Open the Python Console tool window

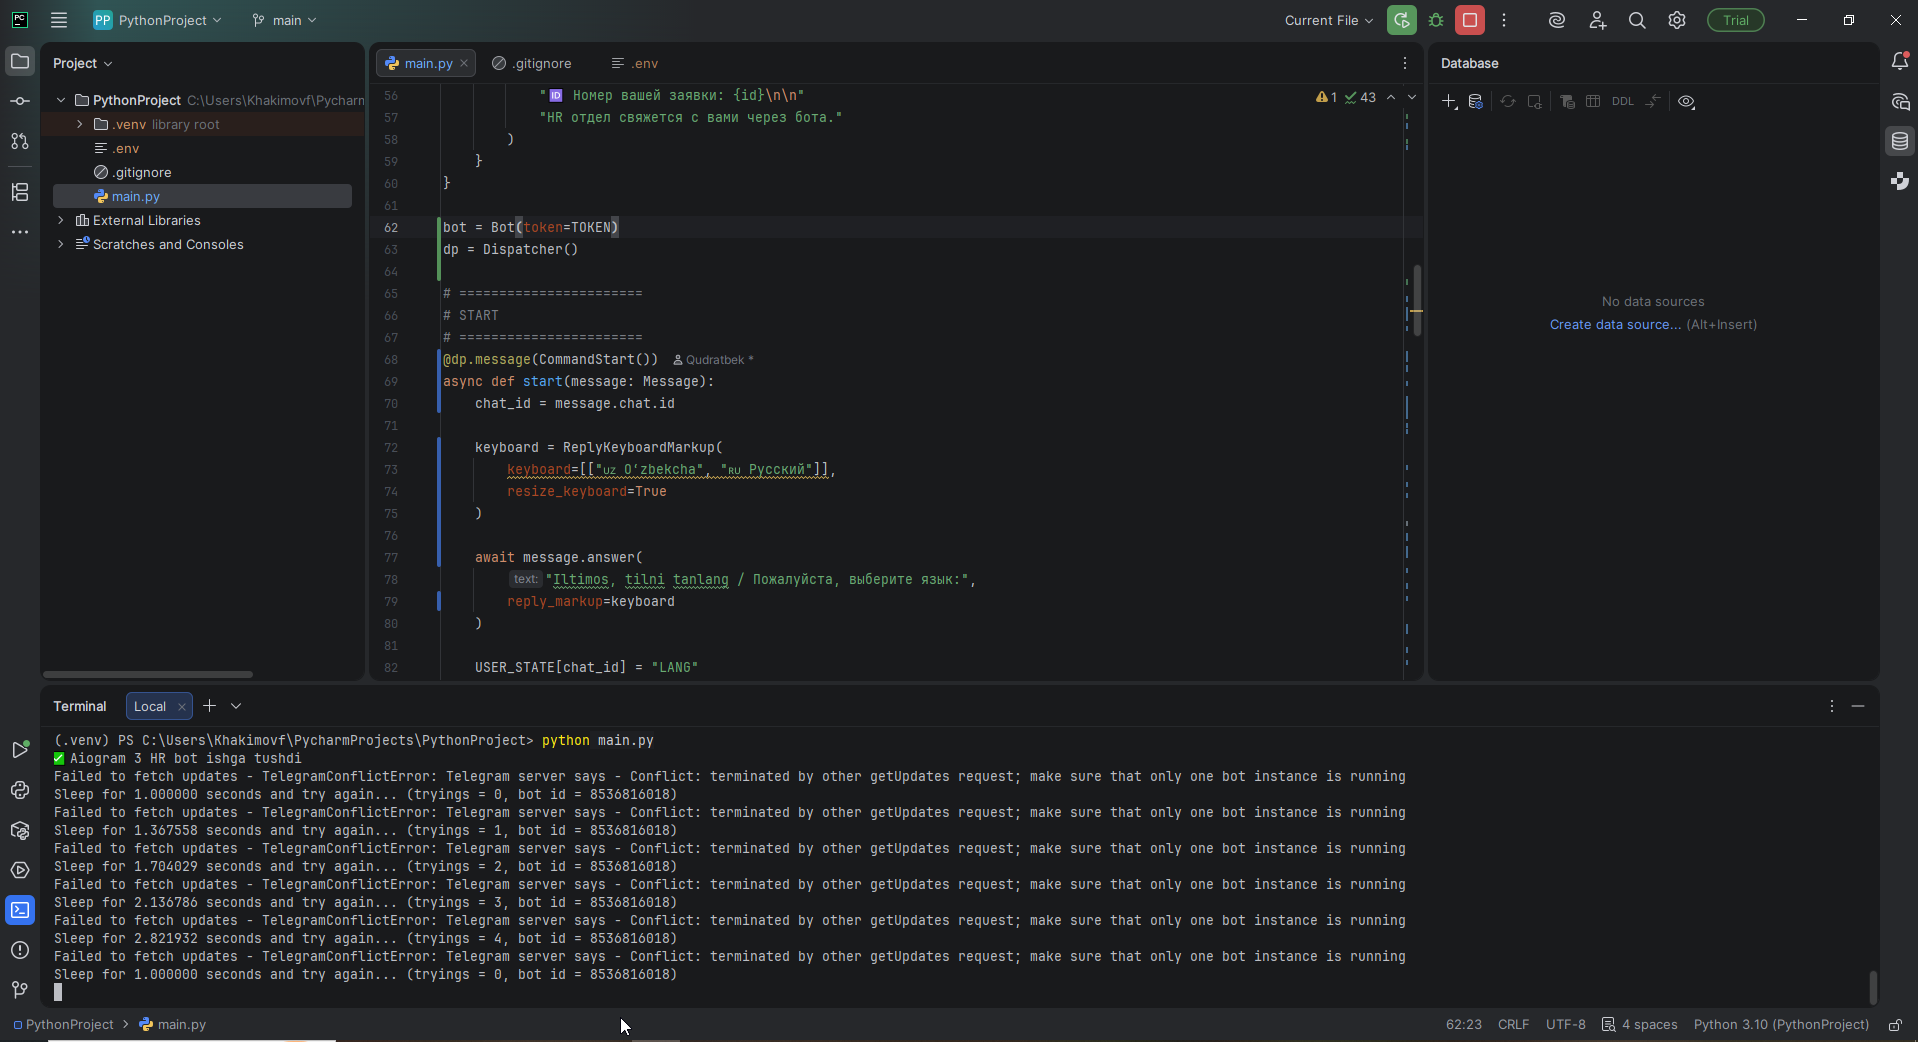pos(20,791)
